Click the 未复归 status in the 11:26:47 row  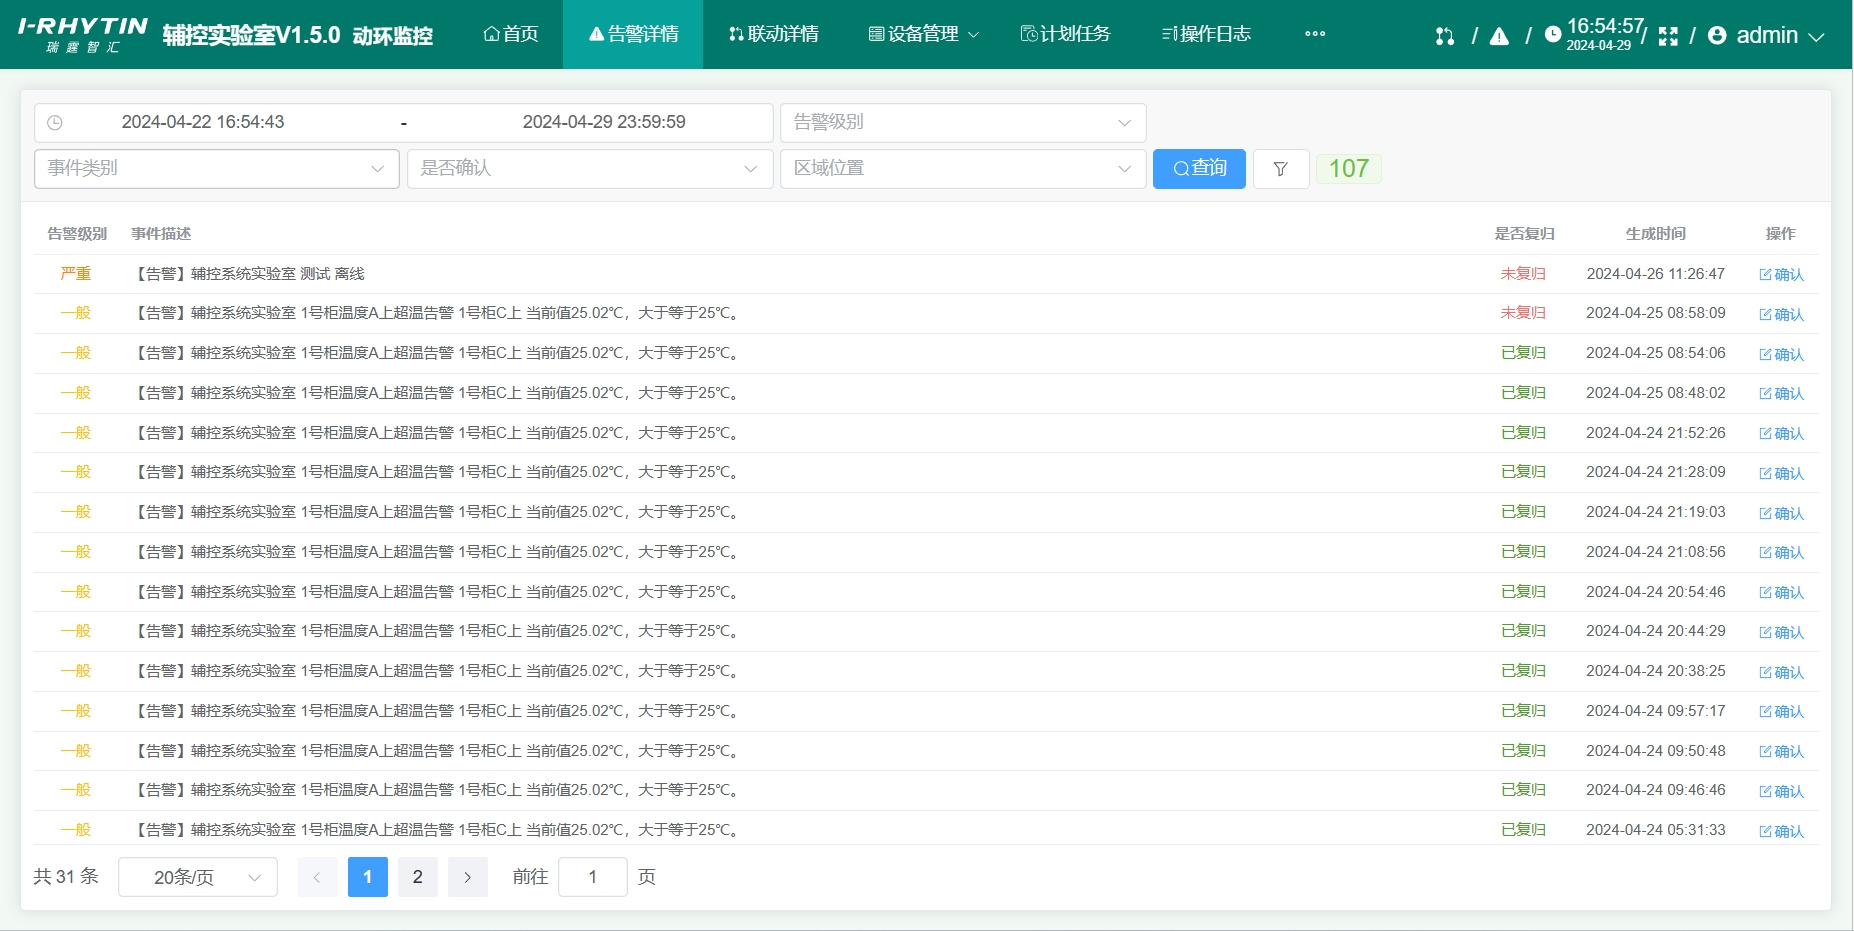(1523, 274)
